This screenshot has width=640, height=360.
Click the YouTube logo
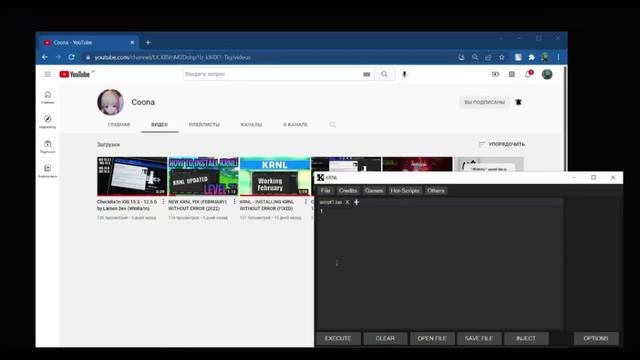[75, 74]
